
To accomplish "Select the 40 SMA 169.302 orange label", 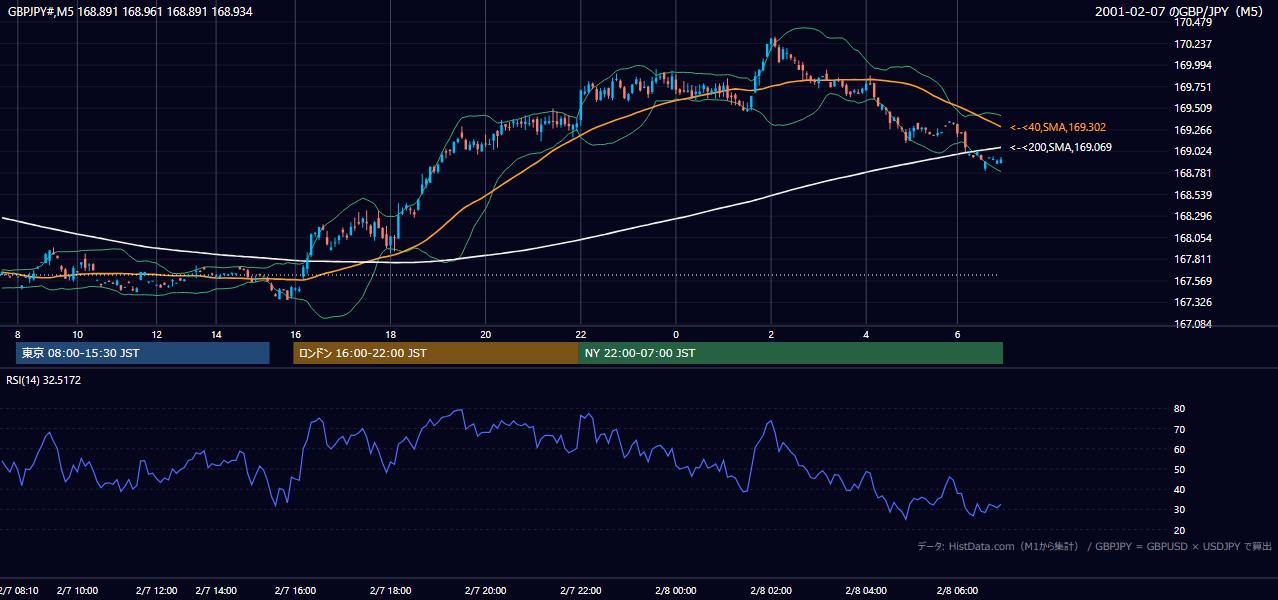I will click(x=1058, y=128).
